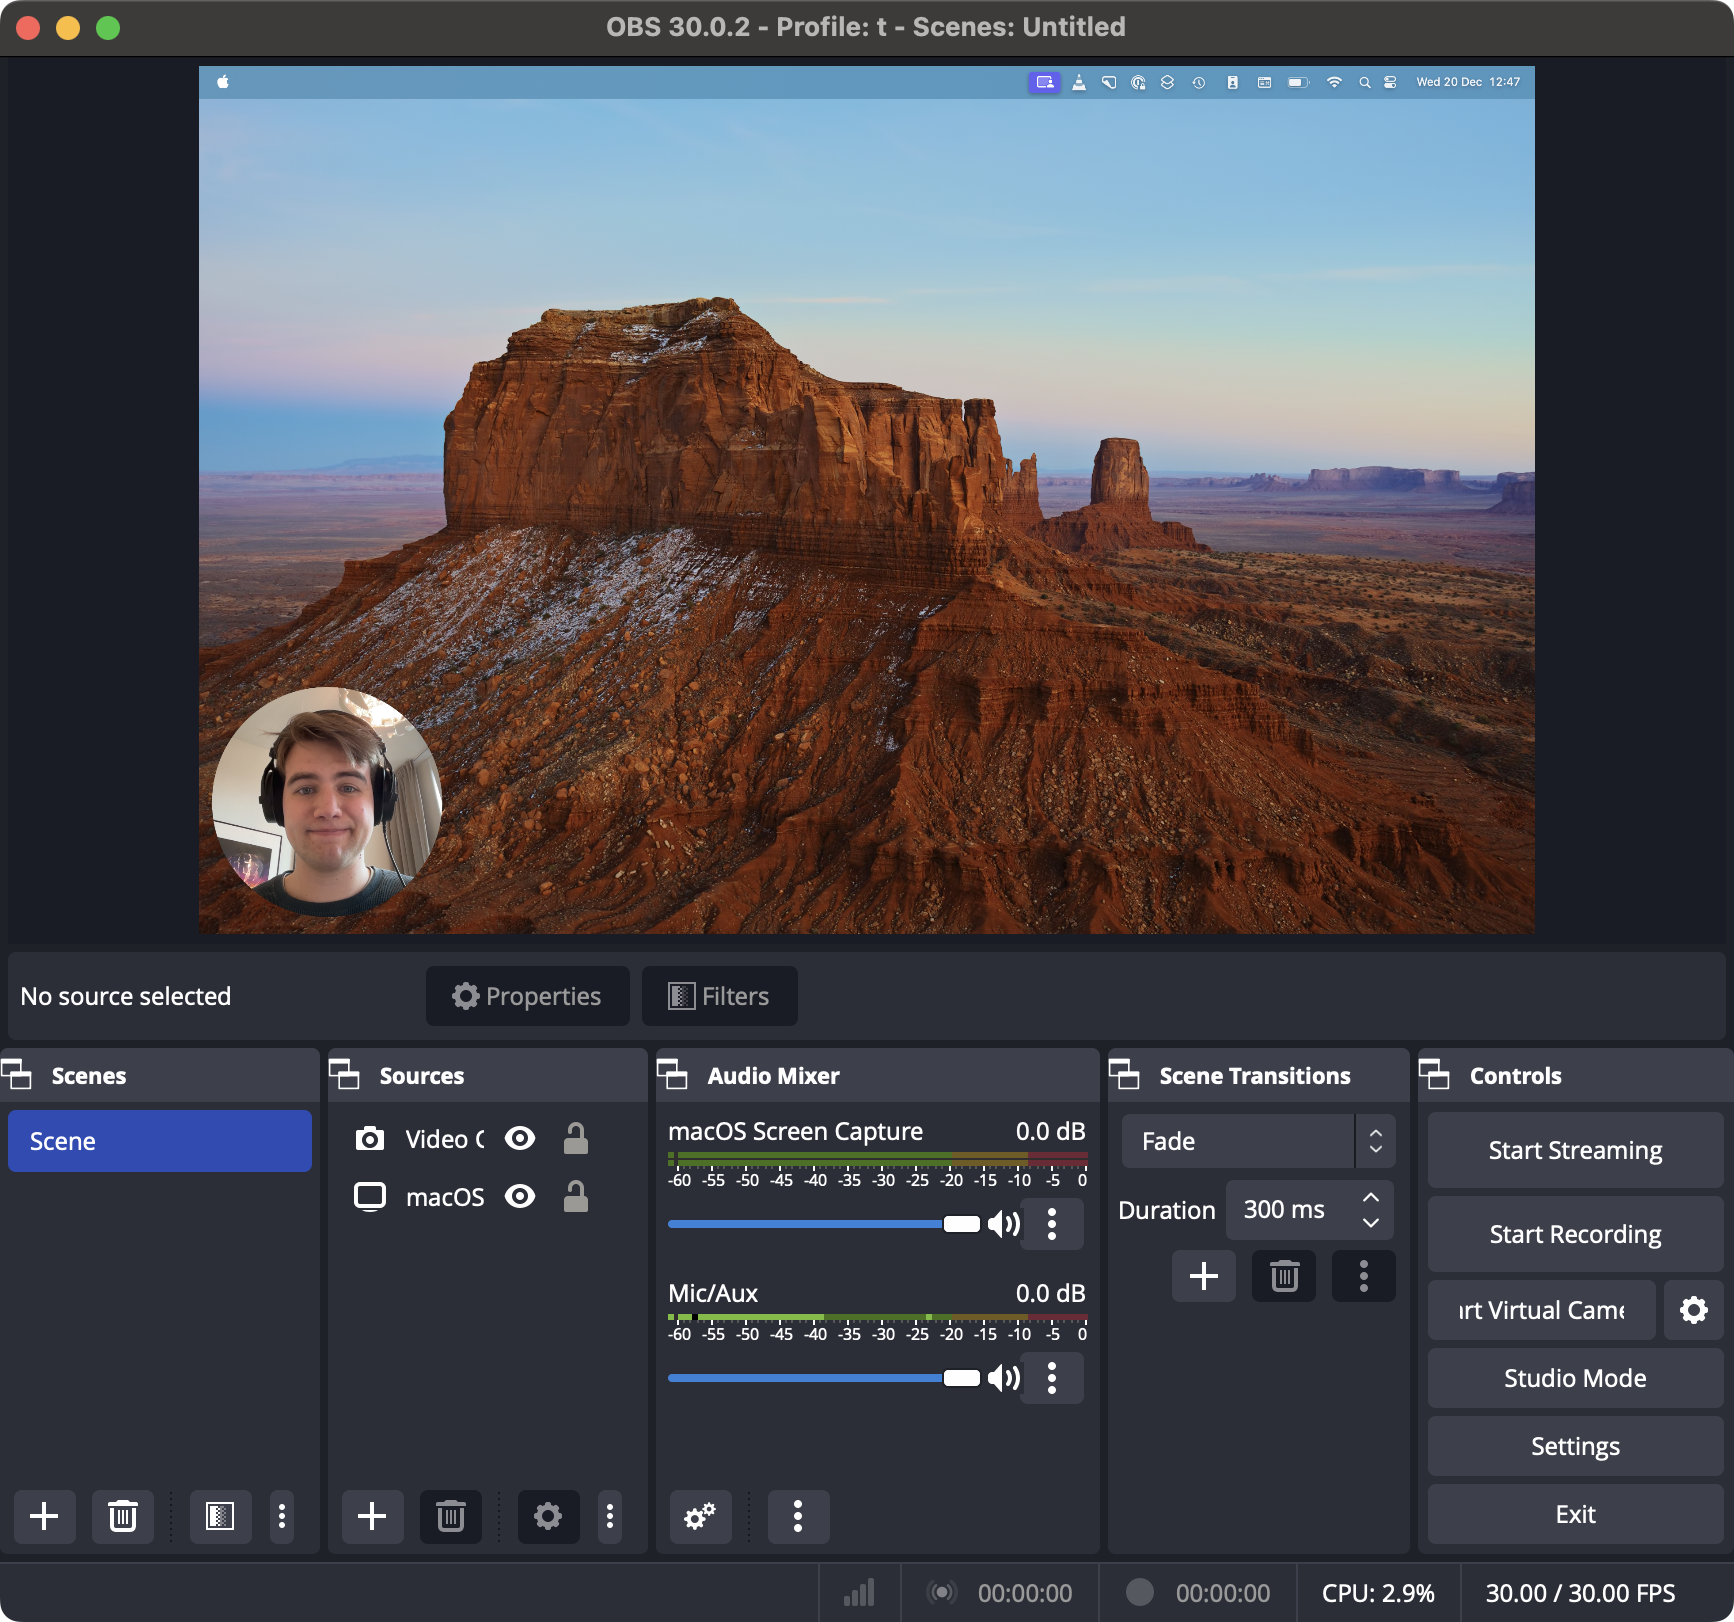Adjust the Mic/Aux volume slider
This screenshot has height=1622, width=1734.
[824, 1378]
